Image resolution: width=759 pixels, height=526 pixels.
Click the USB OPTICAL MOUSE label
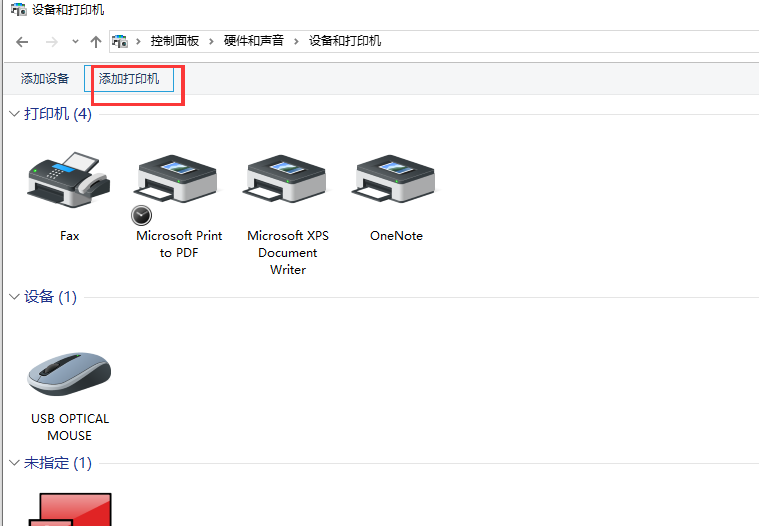click(x=70, y=427)
